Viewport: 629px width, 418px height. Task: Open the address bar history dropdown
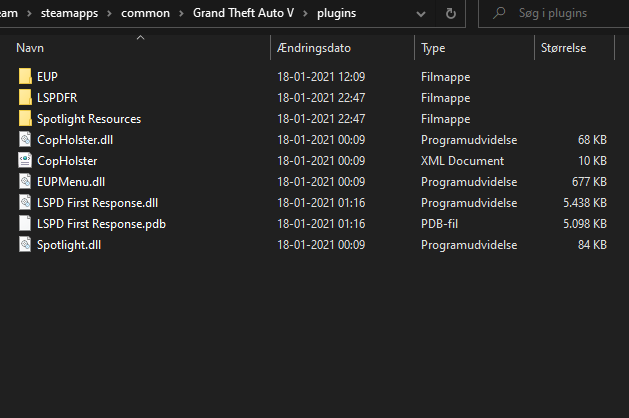[421, 14]
